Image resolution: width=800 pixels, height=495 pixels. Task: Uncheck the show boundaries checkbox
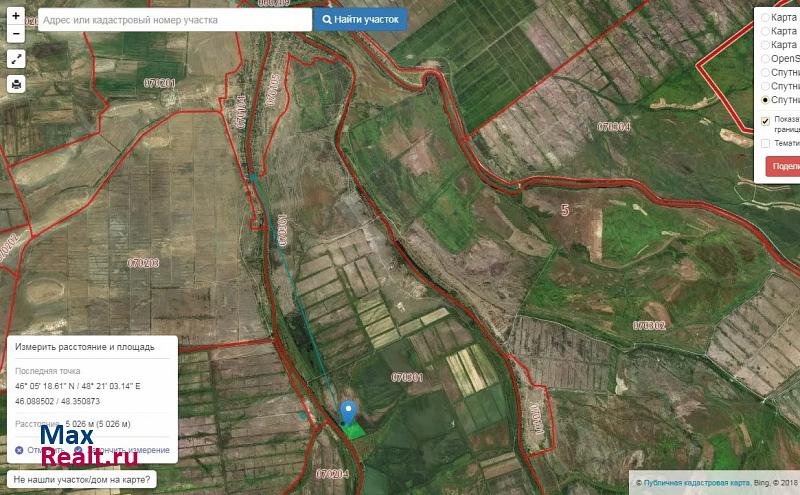pyautogui.click(x=766, y=121)
